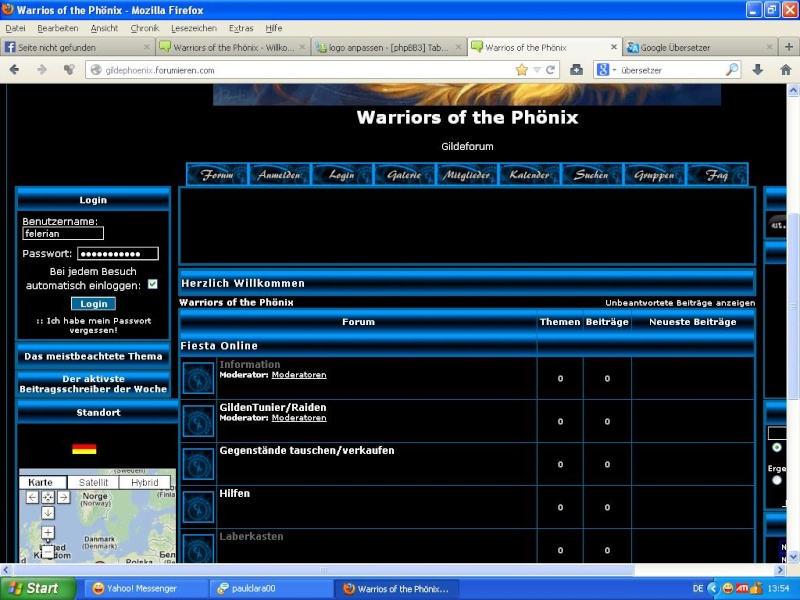The height and width of the screenshot is (600, 800).
Task: Click the vertical scrollbar down arrow
Action: coord(793,556)
